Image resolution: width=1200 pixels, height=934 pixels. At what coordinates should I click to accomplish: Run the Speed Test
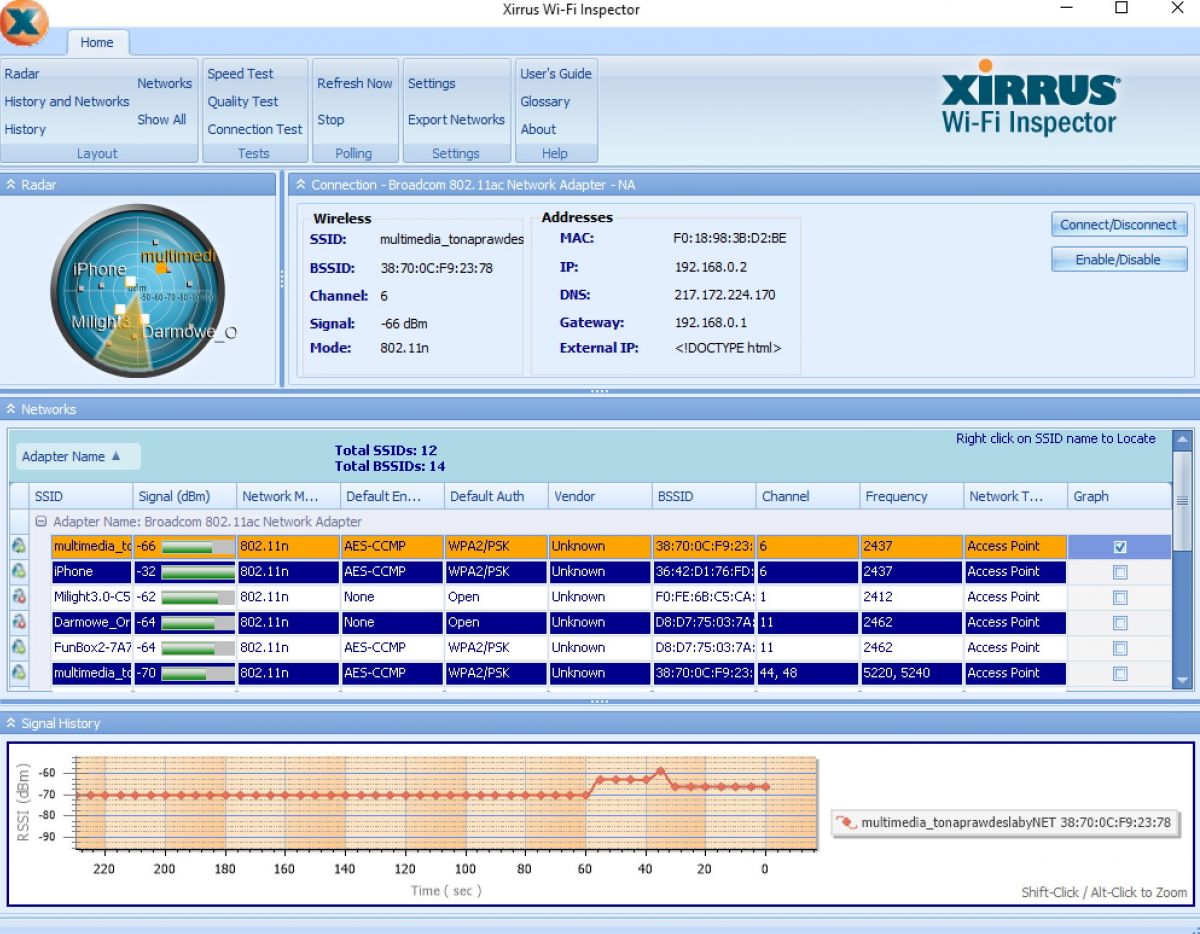pyautogui.click(x=240, y=74)
